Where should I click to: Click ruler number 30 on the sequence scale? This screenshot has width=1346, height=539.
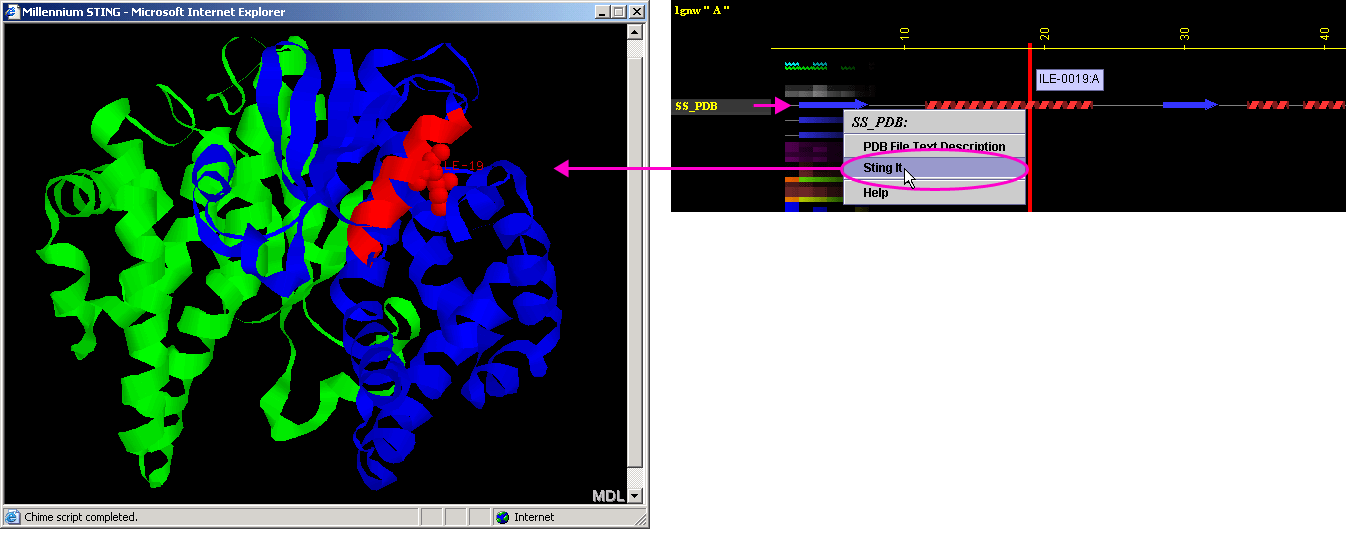click(x=1184, y=33)
